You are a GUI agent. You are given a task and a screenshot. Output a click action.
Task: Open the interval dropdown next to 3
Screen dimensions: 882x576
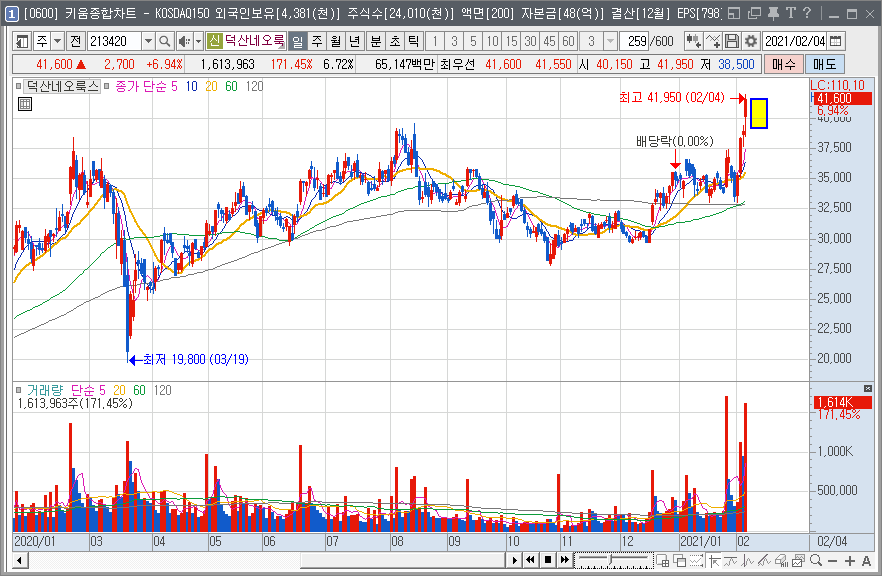click(610, 41)
